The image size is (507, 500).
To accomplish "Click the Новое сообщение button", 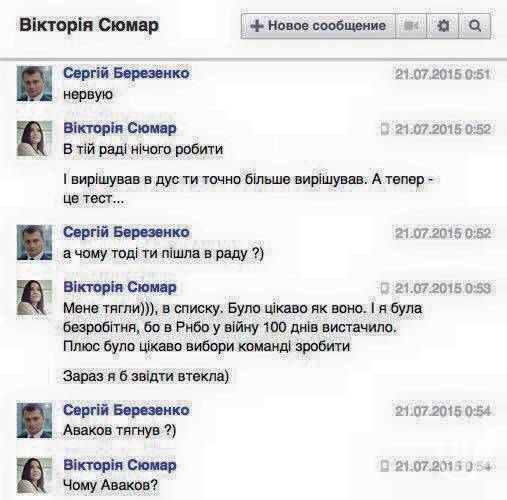I will pyautogui.click(x=318, y=26).
